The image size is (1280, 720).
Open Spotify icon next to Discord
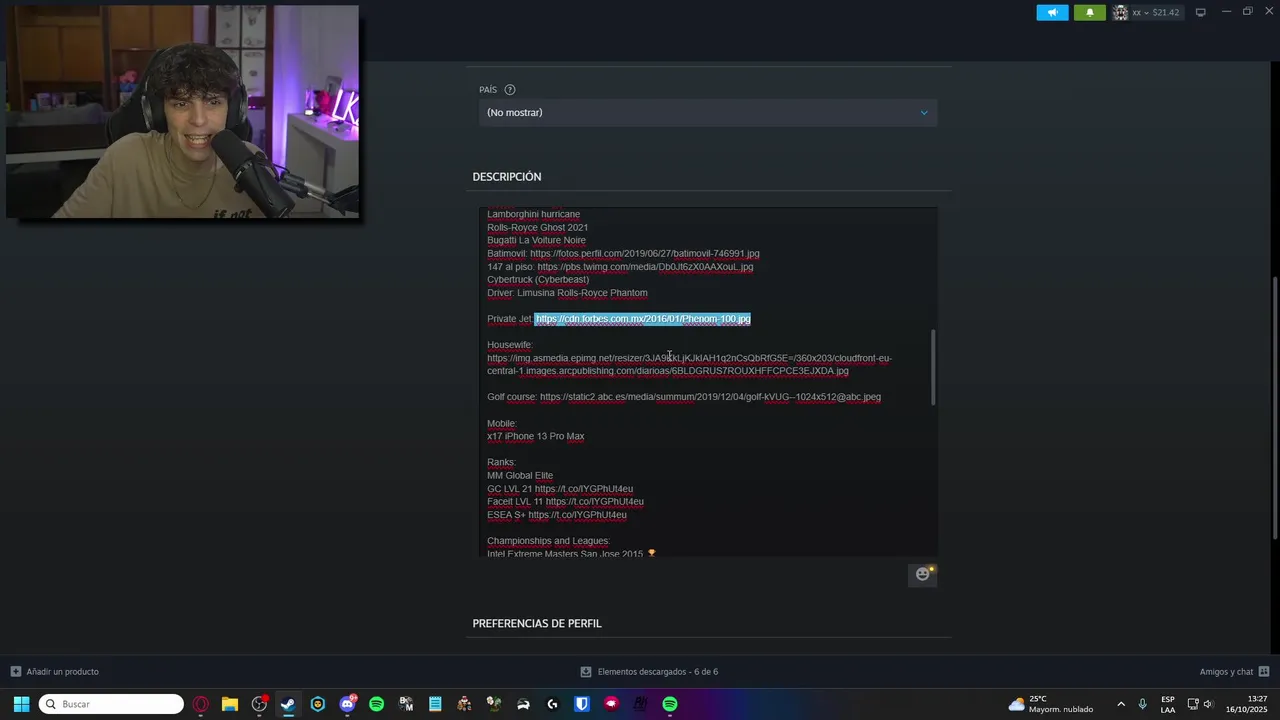click(376, 704)
